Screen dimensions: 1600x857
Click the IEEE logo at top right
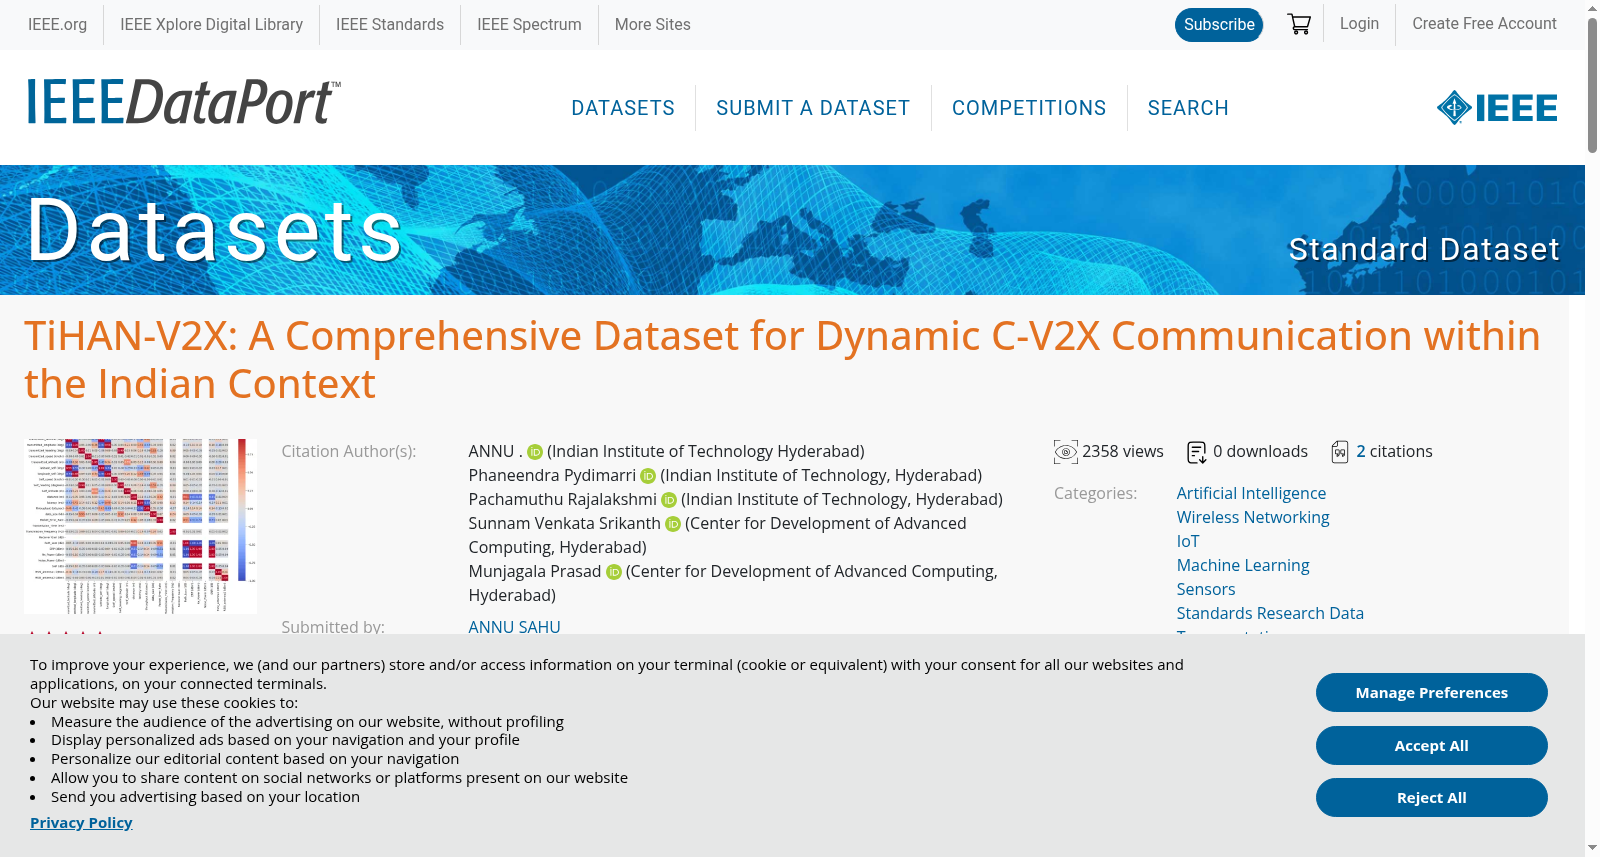tap(1497, 108)
